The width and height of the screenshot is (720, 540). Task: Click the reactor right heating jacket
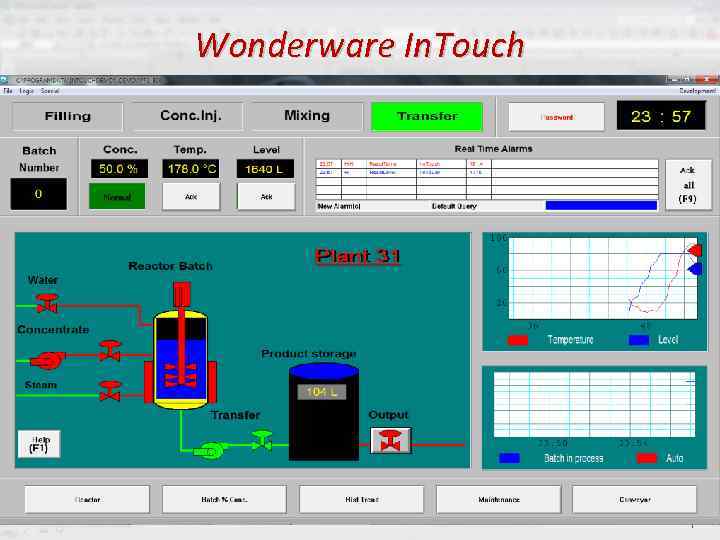(212, 382)
